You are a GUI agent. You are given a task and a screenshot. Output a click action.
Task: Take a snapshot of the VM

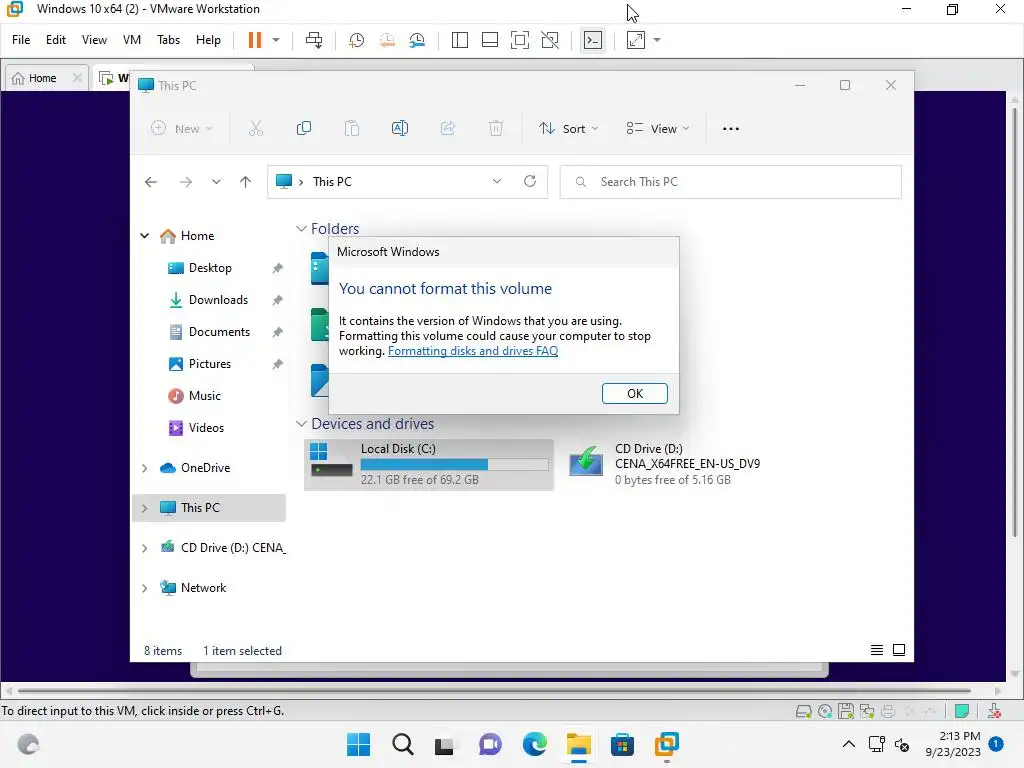point(356,40)
